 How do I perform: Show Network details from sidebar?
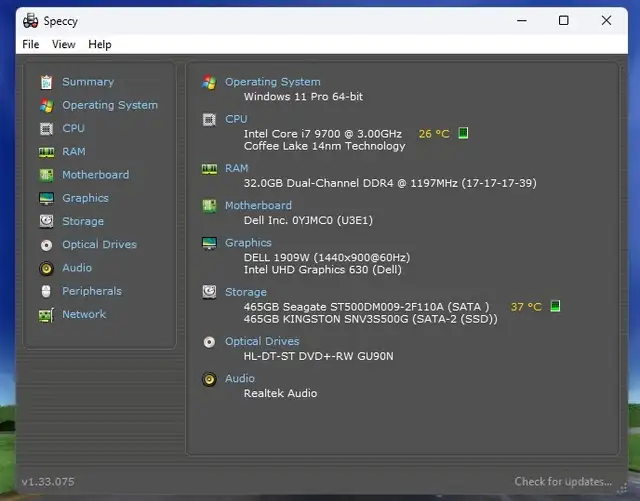click(x=84, y=314)
